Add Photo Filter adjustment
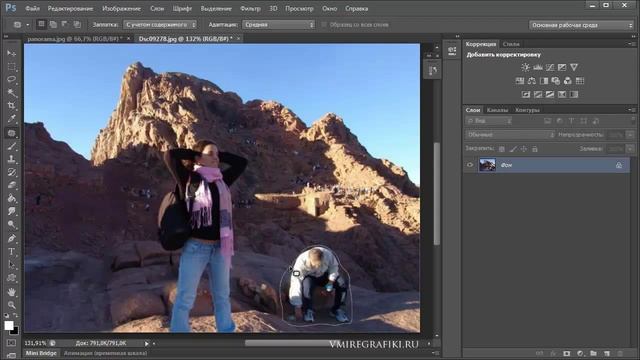The height and width of the screenshot is (360, 640). click(556, 81)
